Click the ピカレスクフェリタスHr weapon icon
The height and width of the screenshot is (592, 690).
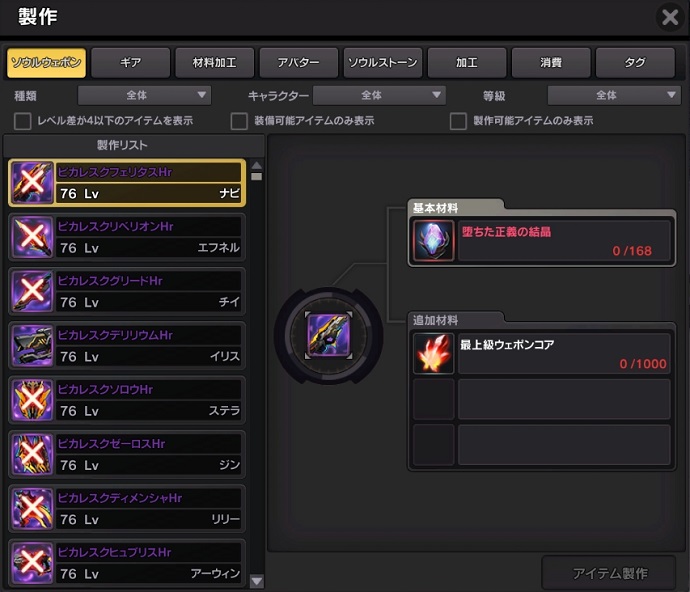pyautogui.click(x=32, y=183)
